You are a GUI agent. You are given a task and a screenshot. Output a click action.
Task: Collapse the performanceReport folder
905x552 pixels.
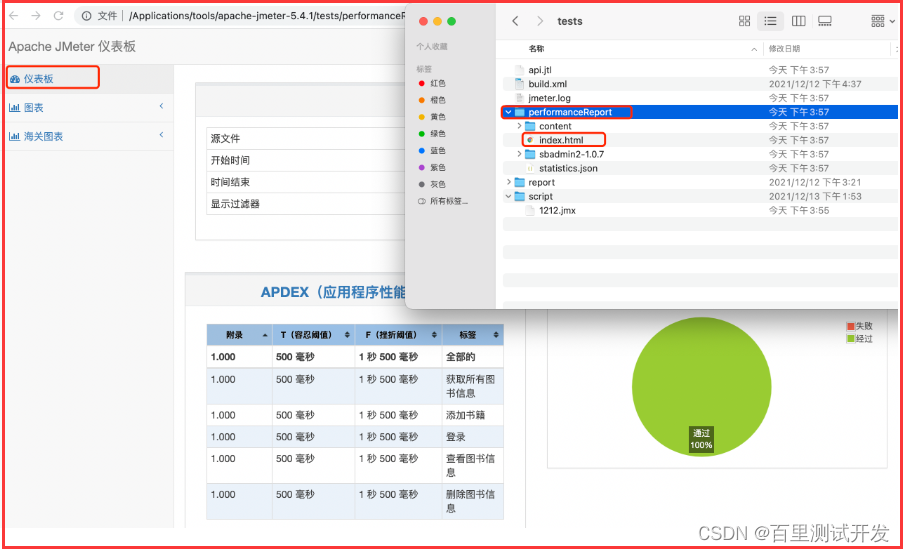pos(508,112)
